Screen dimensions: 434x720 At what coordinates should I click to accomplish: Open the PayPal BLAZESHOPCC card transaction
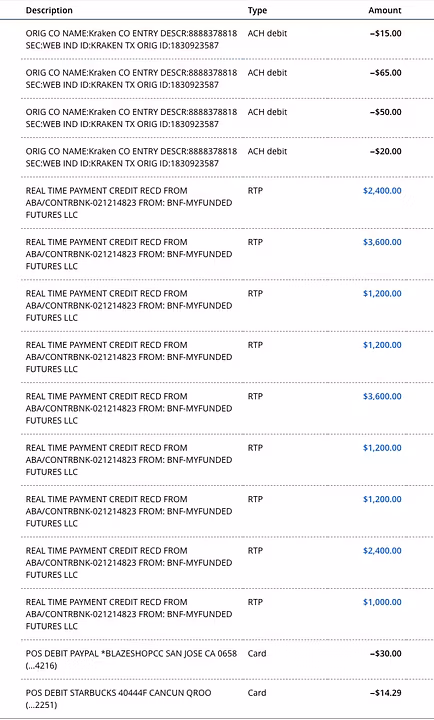click(x=217, y=659)
